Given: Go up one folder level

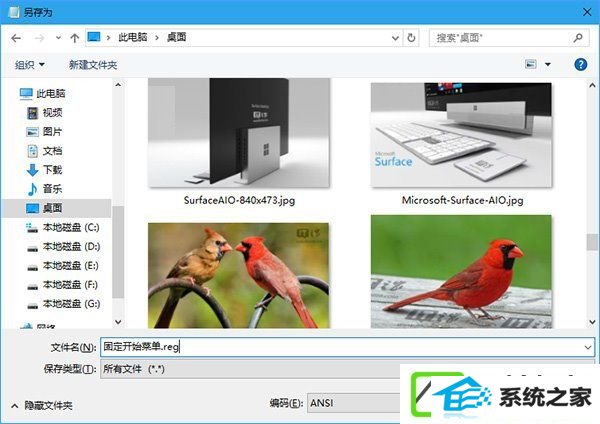Looking at the screenshot, I should coord(75,38).
